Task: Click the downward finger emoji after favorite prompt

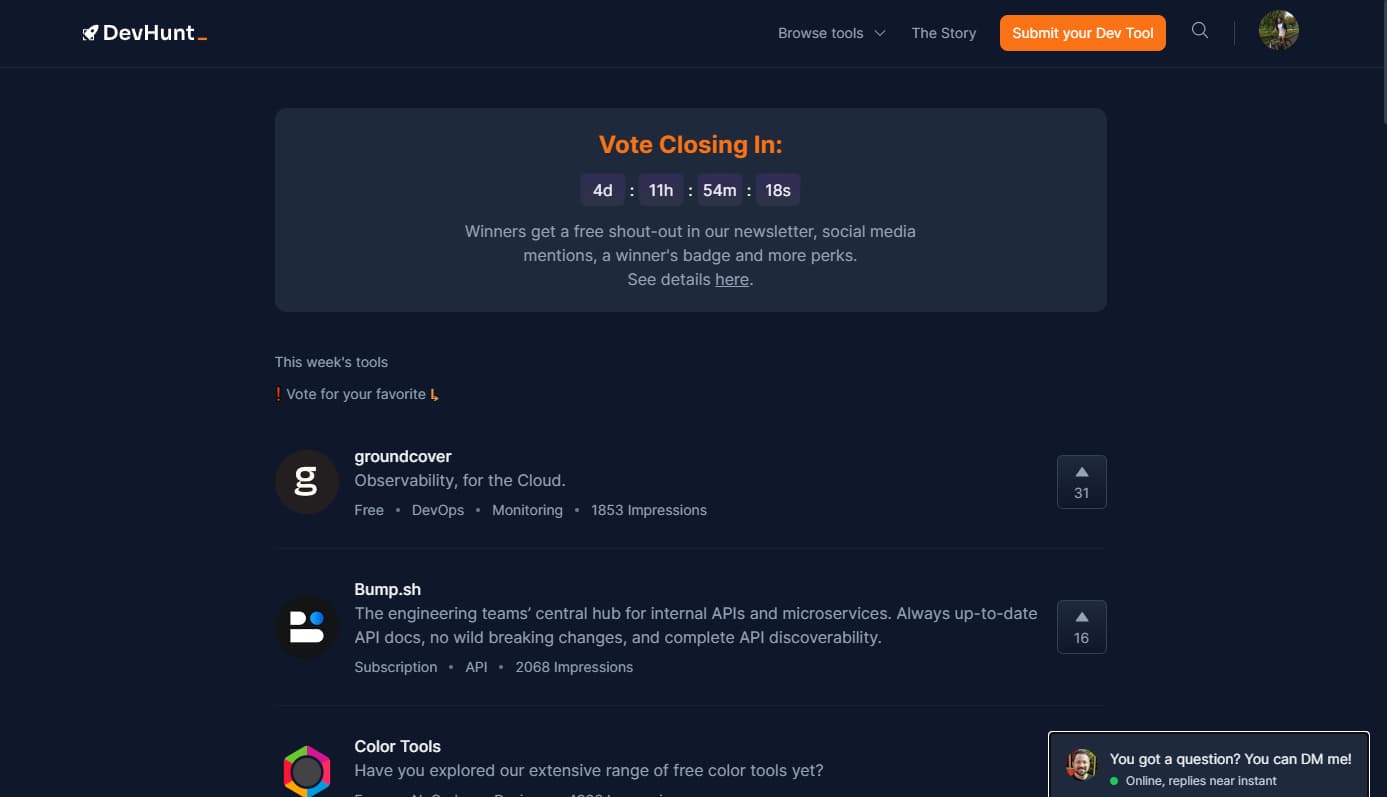Action: [x=434, y=394]
